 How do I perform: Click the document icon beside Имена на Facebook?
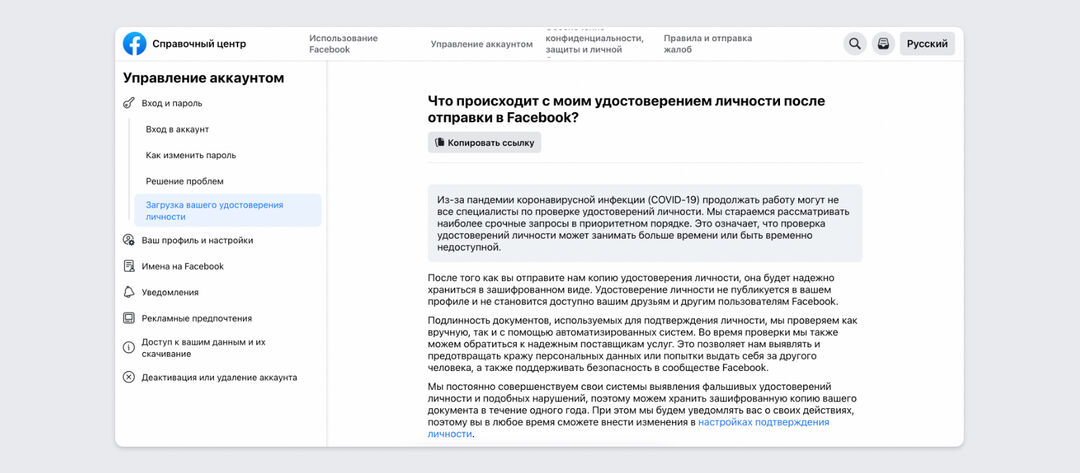point(129,266)
